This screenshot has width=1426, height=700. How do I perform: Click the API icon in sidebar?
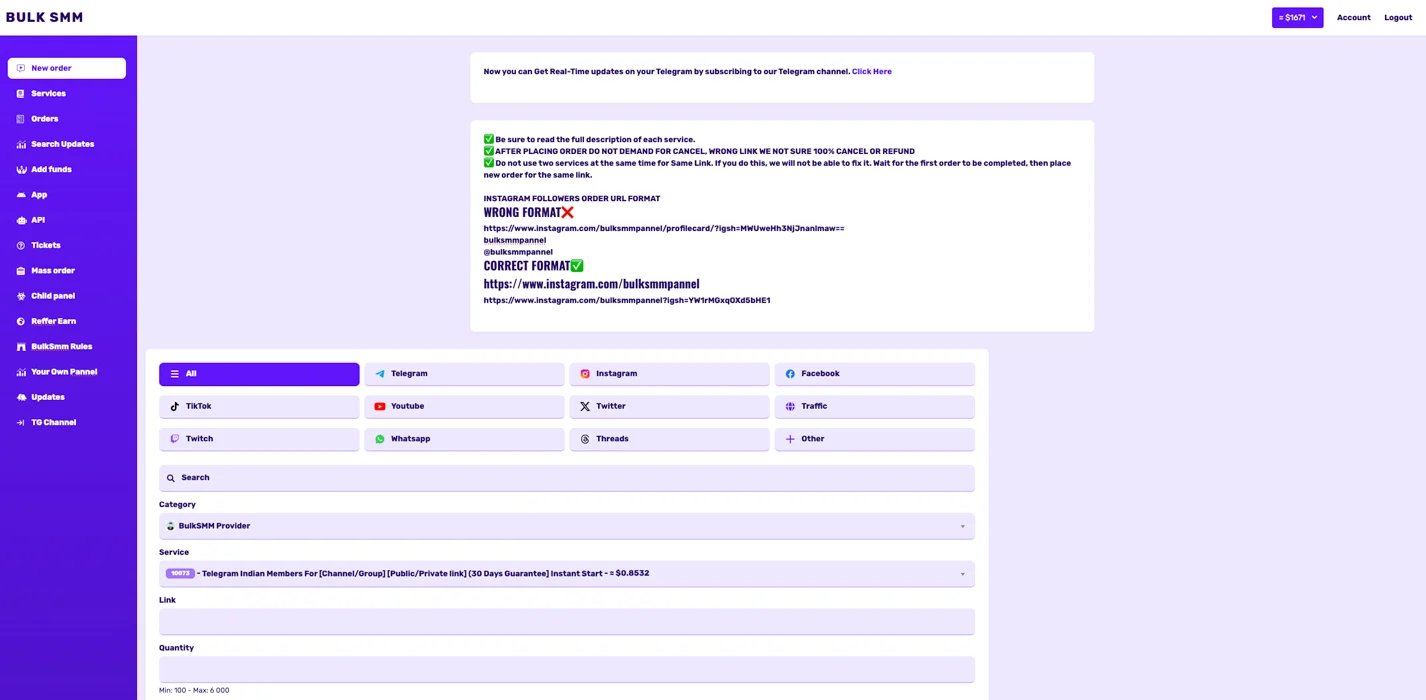pyautogui.click(x=21, y=220)
